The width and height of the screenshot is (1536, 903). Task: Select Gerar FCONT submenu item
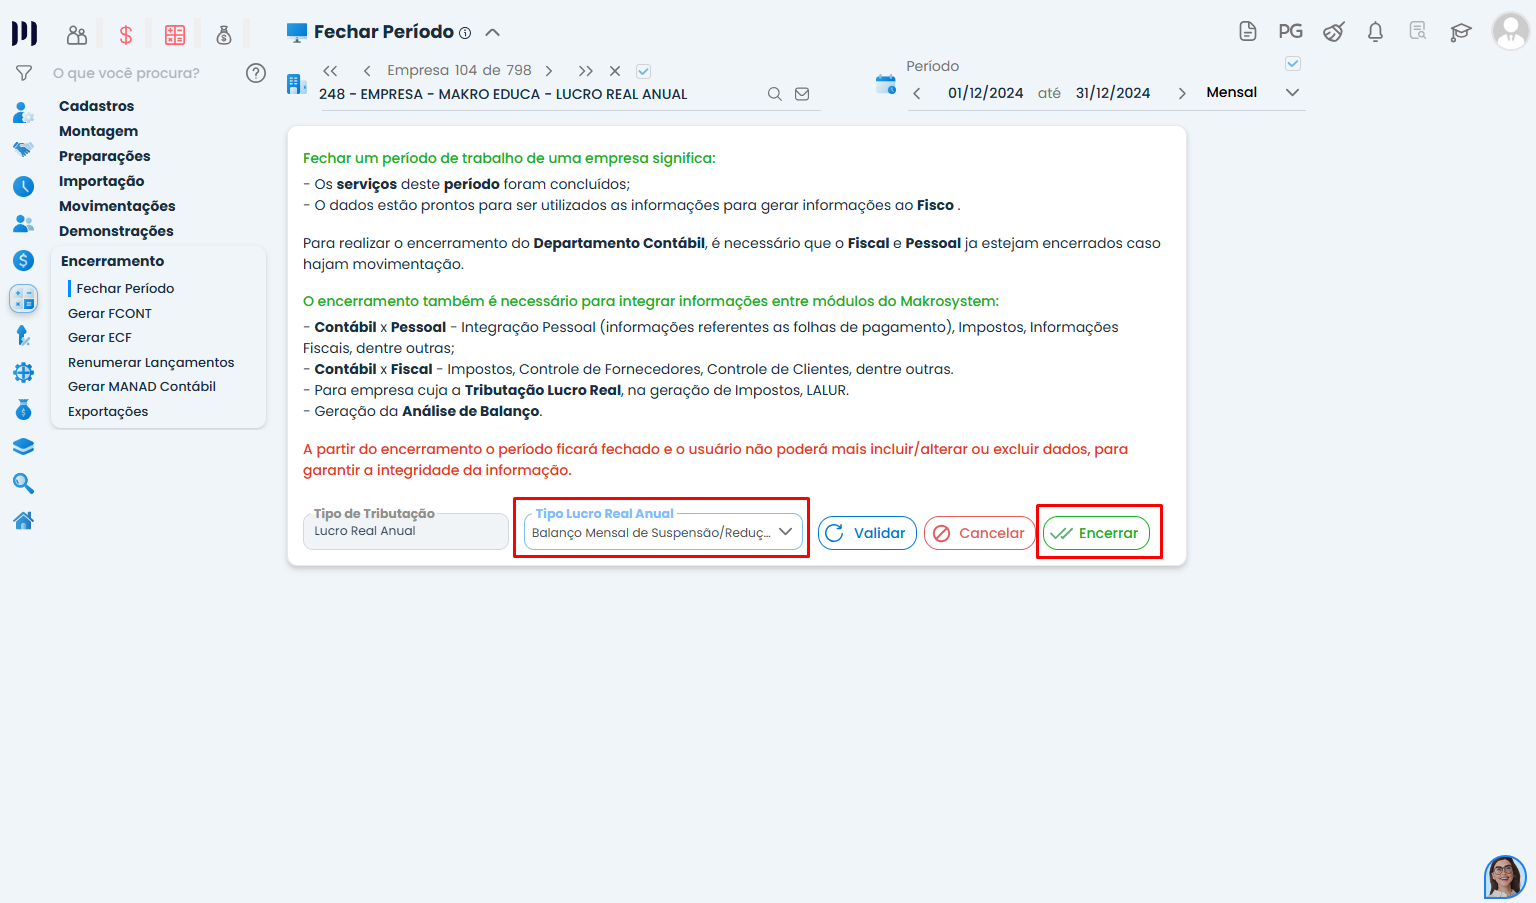pos(110,313)
